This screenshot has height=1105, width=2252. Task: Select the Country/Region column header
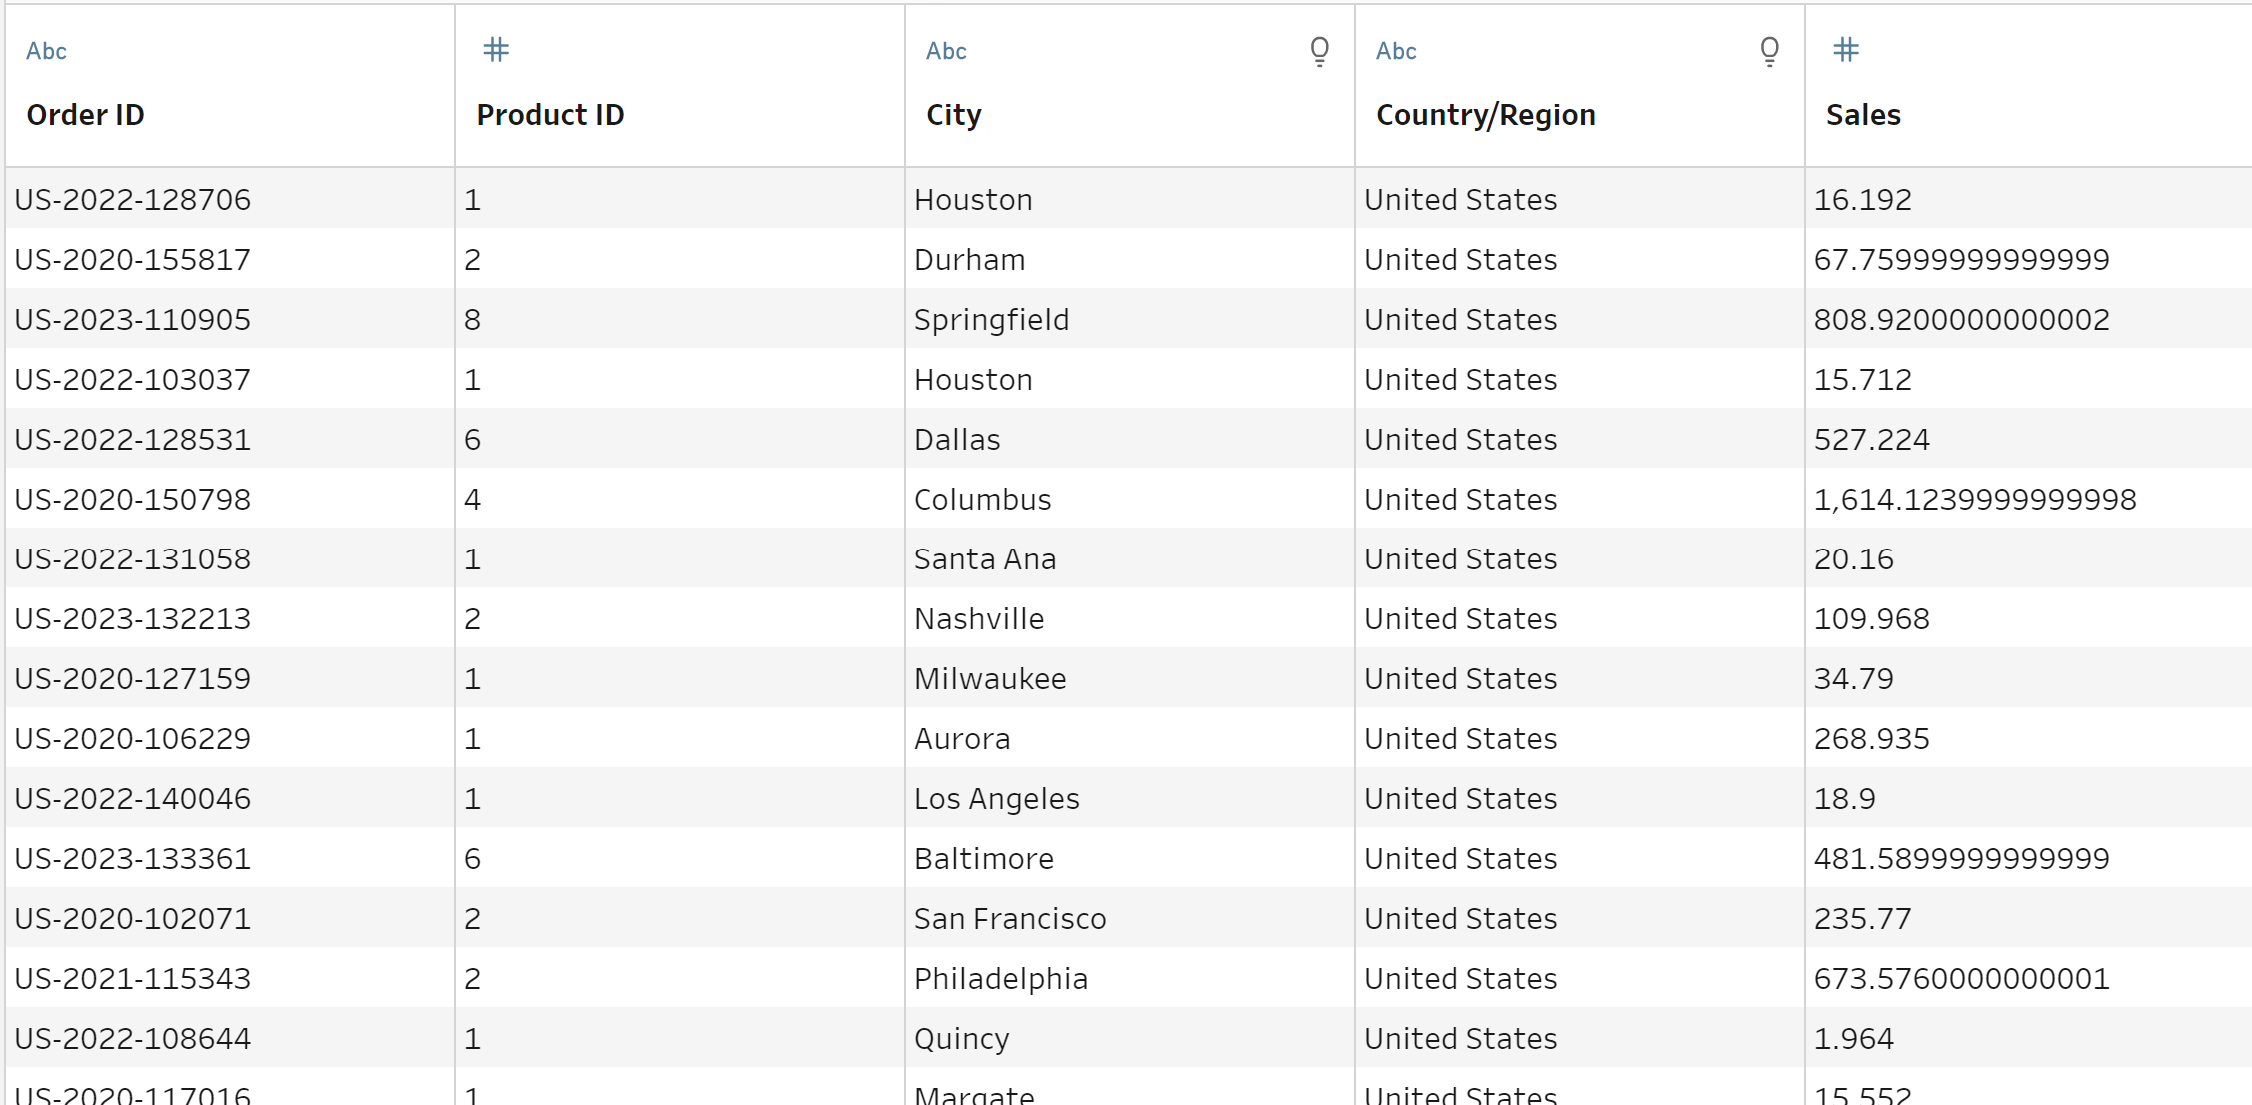point(1486,115)
